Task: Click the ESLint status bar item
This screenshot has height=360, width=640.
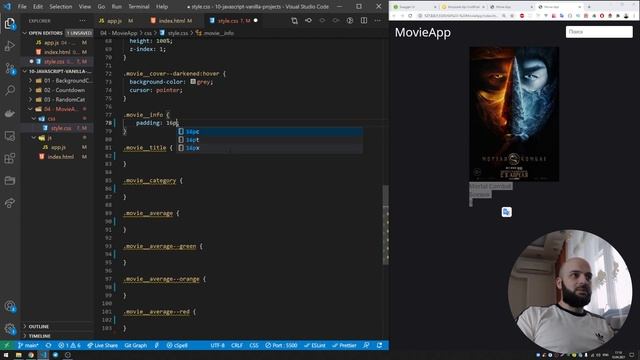Action: 315,345
